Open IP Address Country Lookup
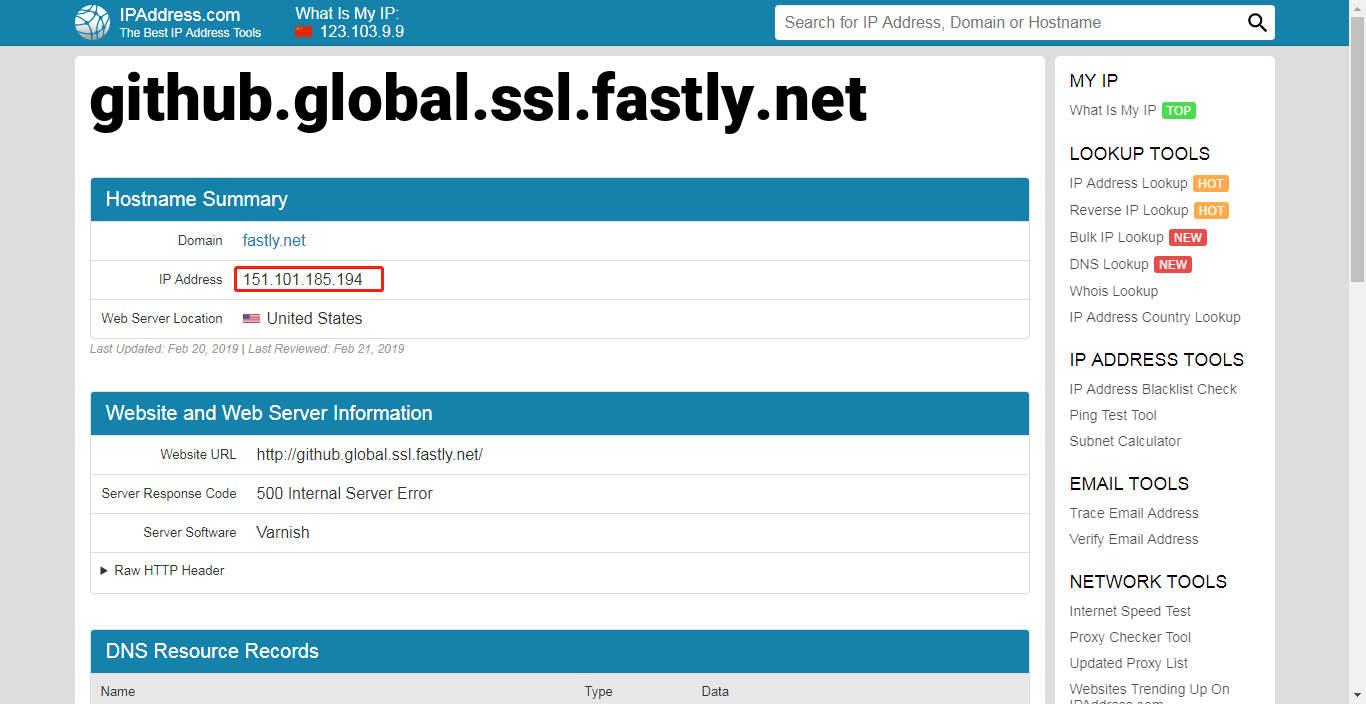Viewport: 1366px width, 704px height. (x=1155, y=318)
